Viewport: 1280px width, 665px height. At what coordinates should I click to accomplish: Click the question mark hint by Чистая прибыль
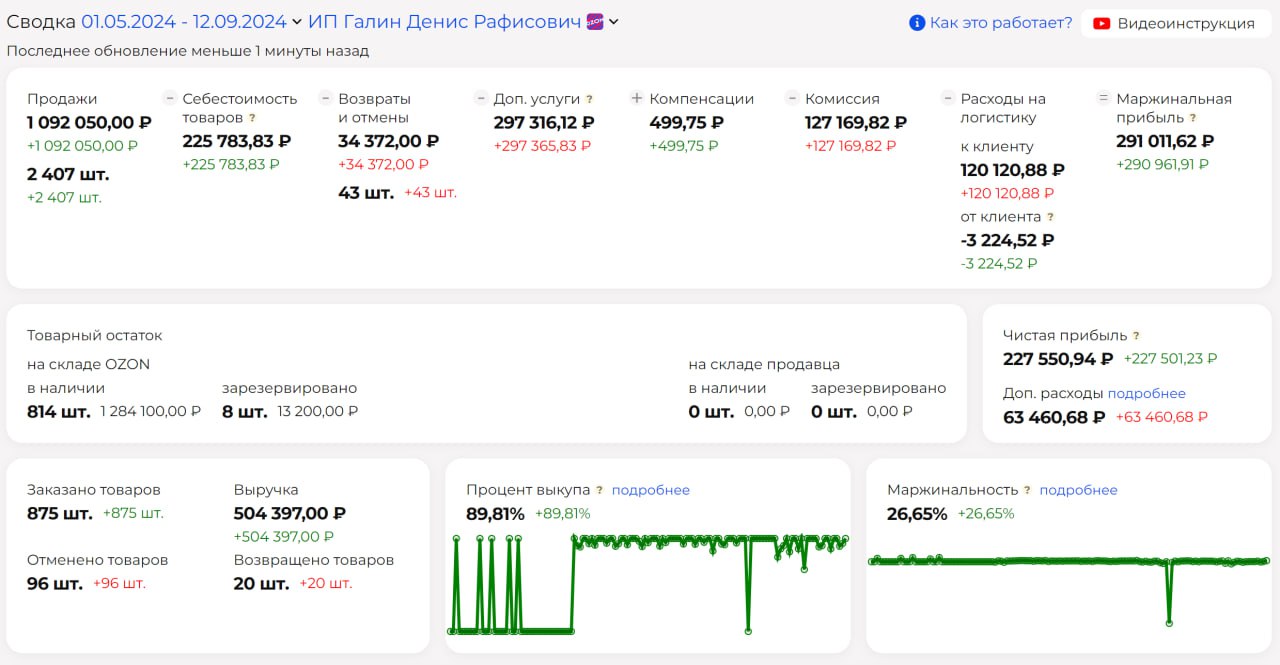pos(1136,336)
